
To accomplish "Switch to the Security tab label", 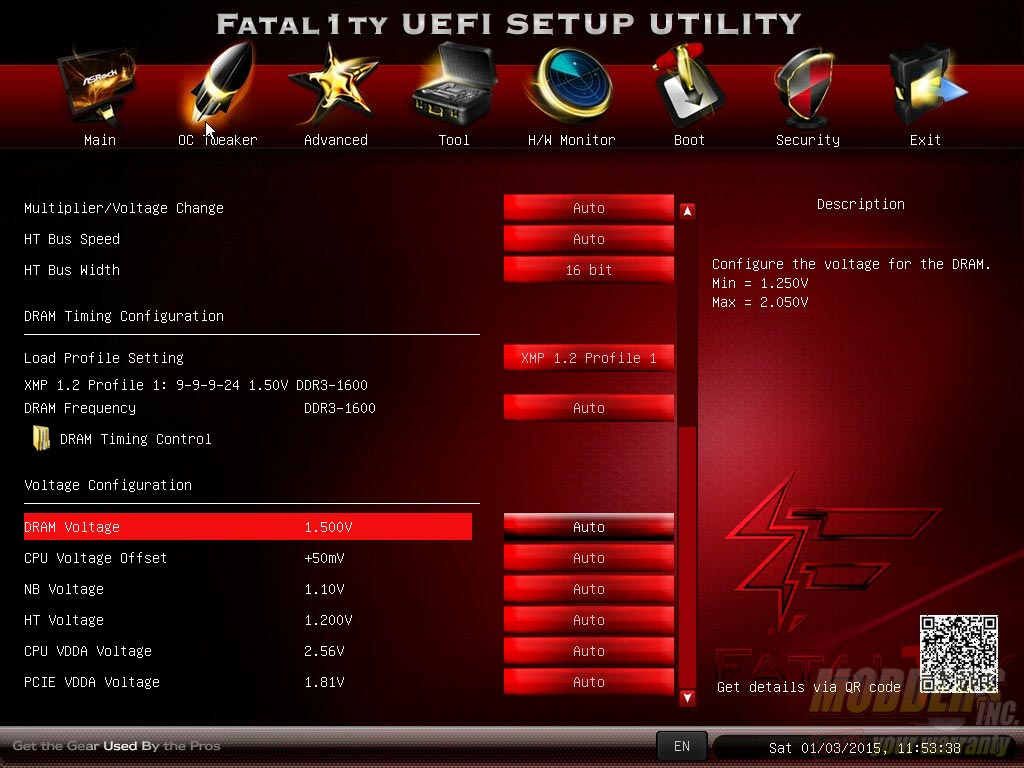I will [x=808, y=140].
